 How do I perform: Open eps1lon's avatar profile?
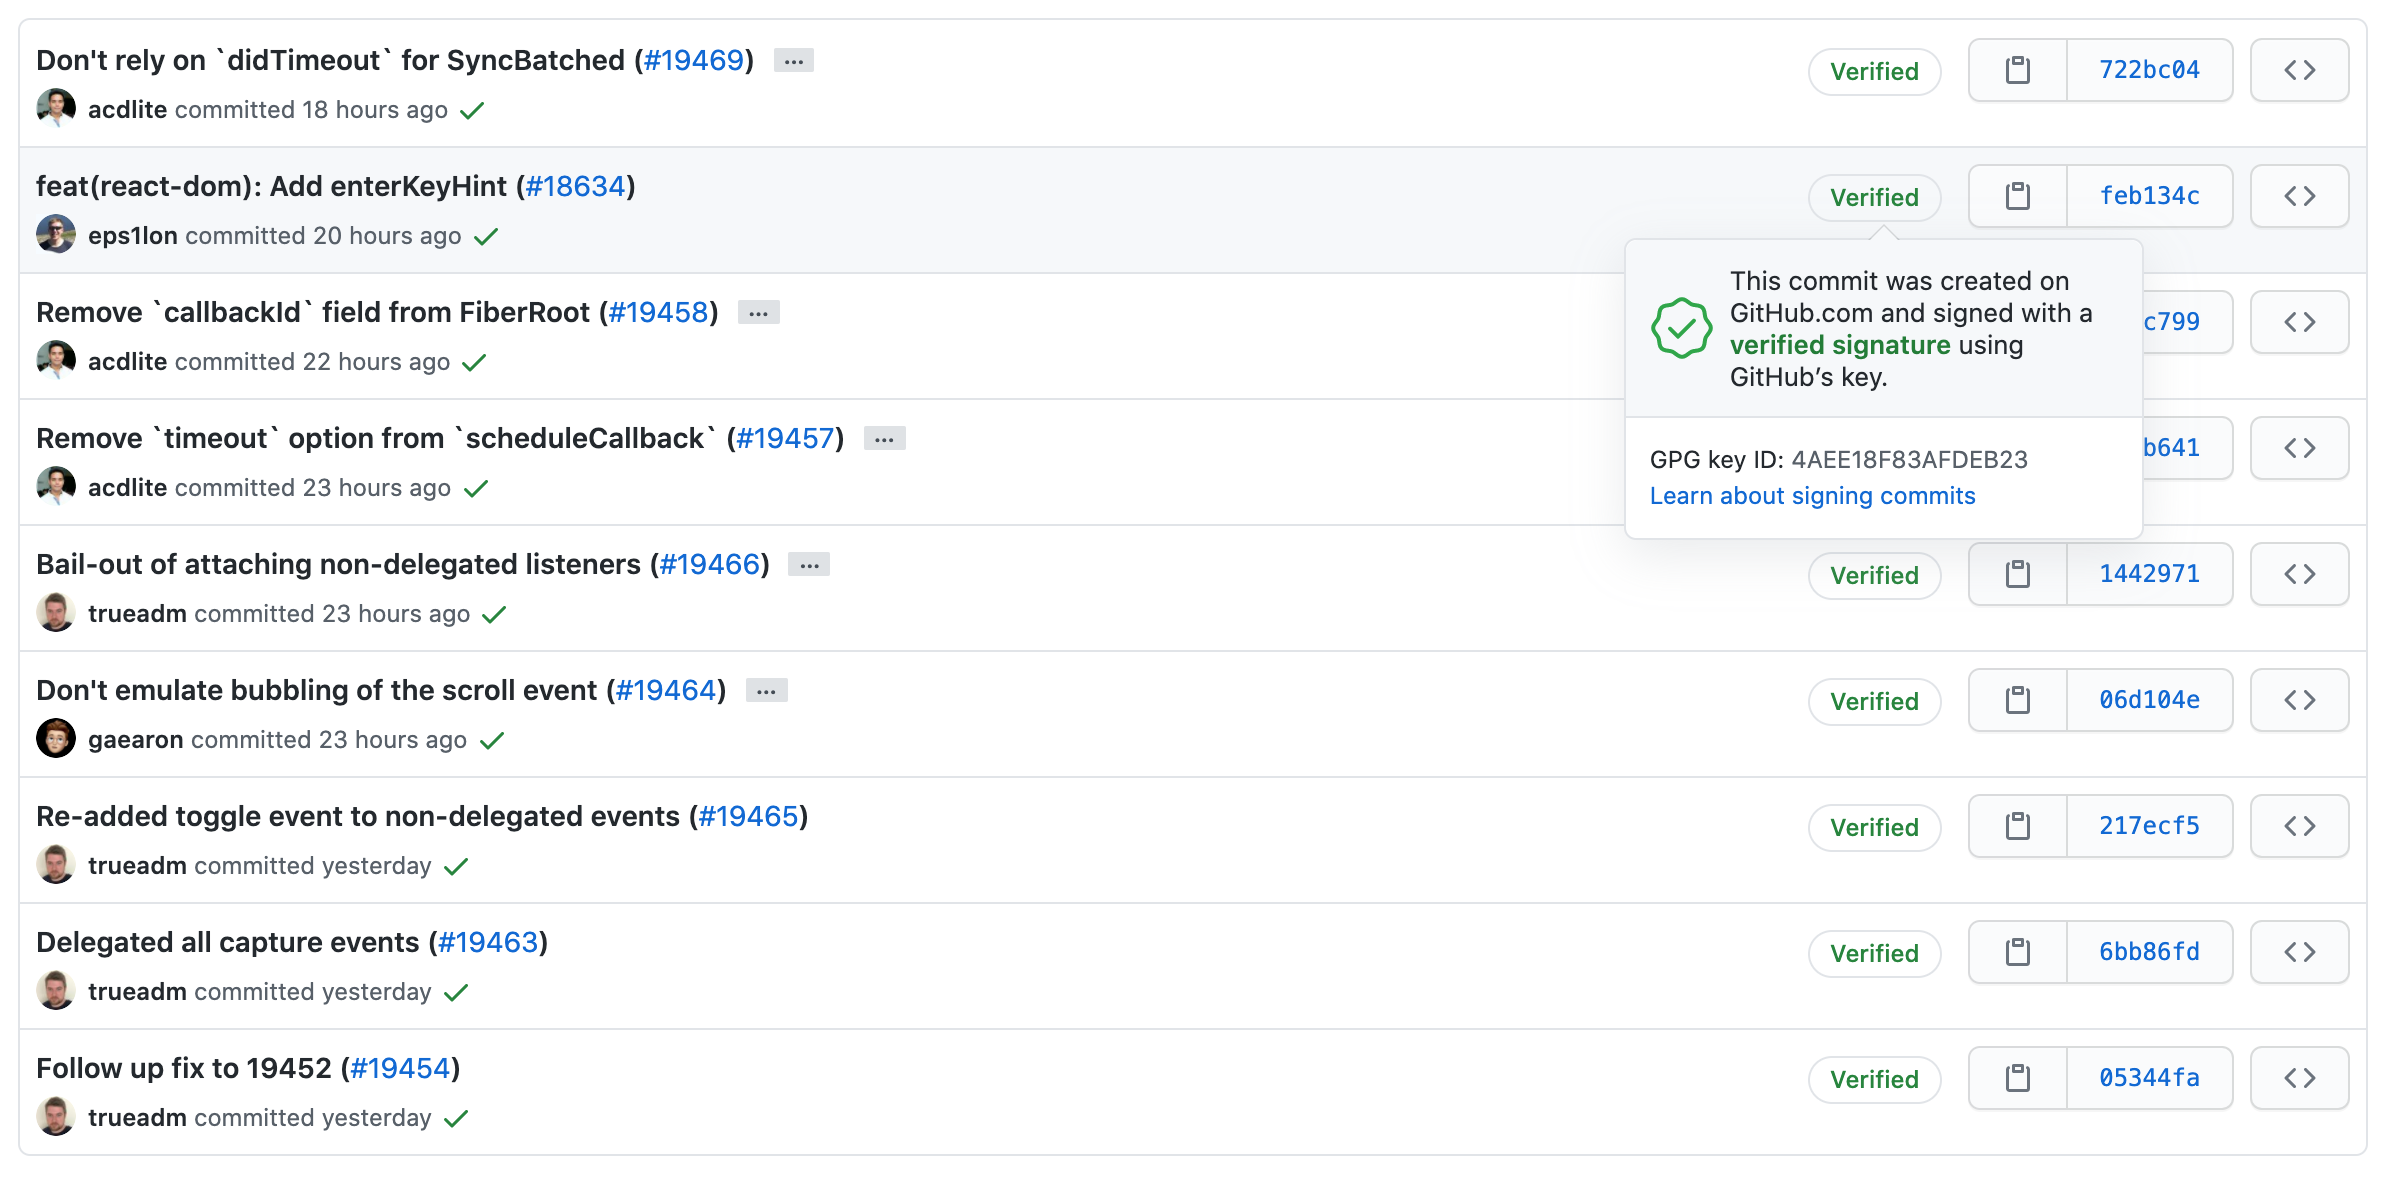pos(56,235)
